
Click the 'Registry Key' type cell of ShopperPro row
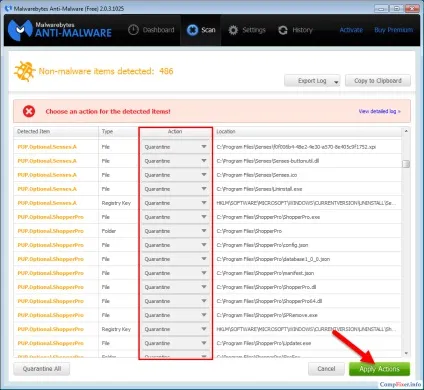(x=116, y=329)
